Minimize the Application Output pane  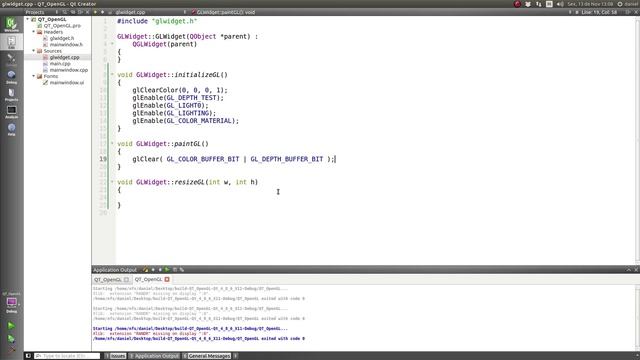pyautogui.click(x=629, y=270)
